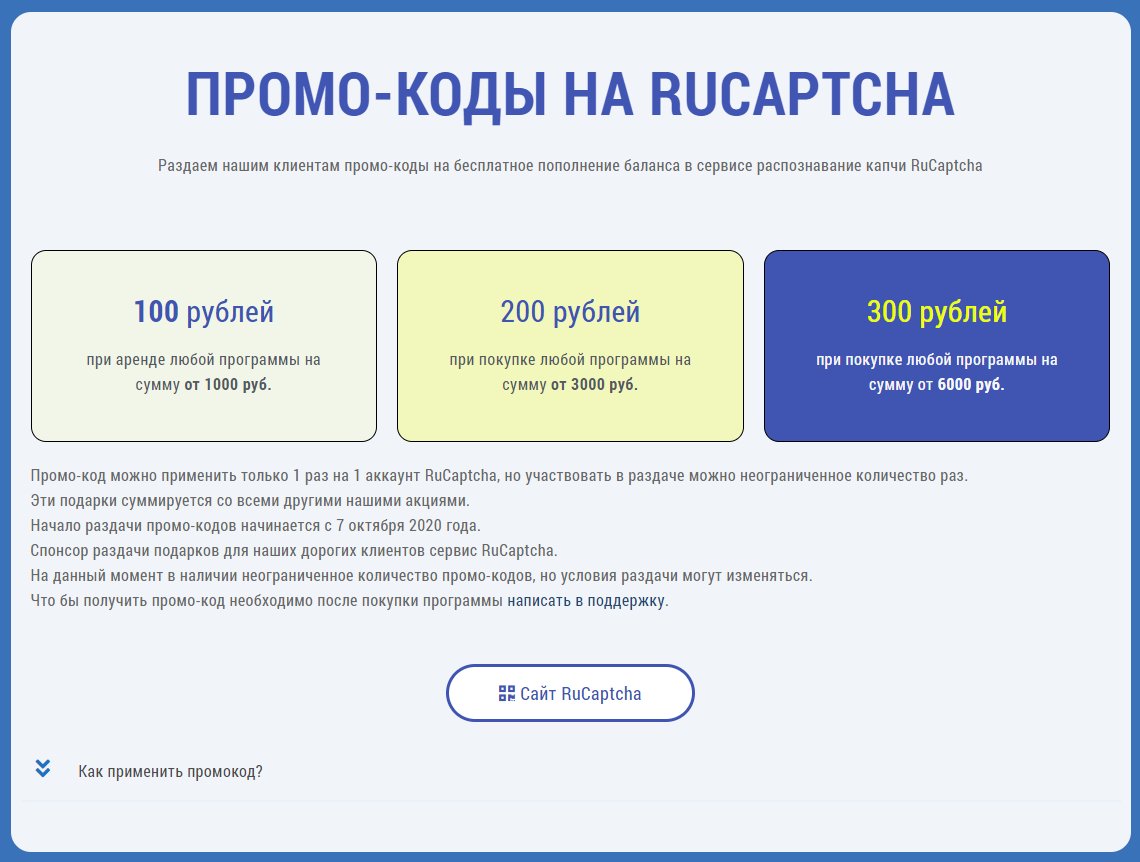1140x862 pixels.
Task: Click the double-chevron icon next to promo instructions
Action: pos(41,769)
